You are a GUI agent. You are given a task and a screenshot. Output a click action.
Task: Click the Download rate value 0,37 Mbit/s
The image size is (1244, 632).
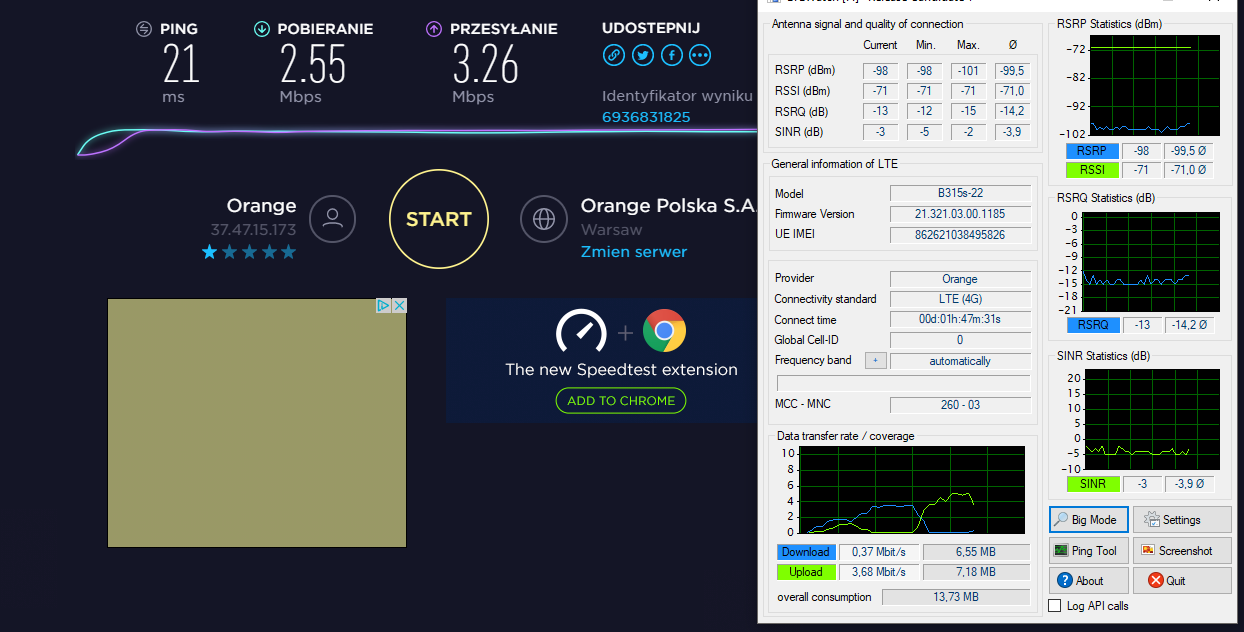tap(879, 552)
